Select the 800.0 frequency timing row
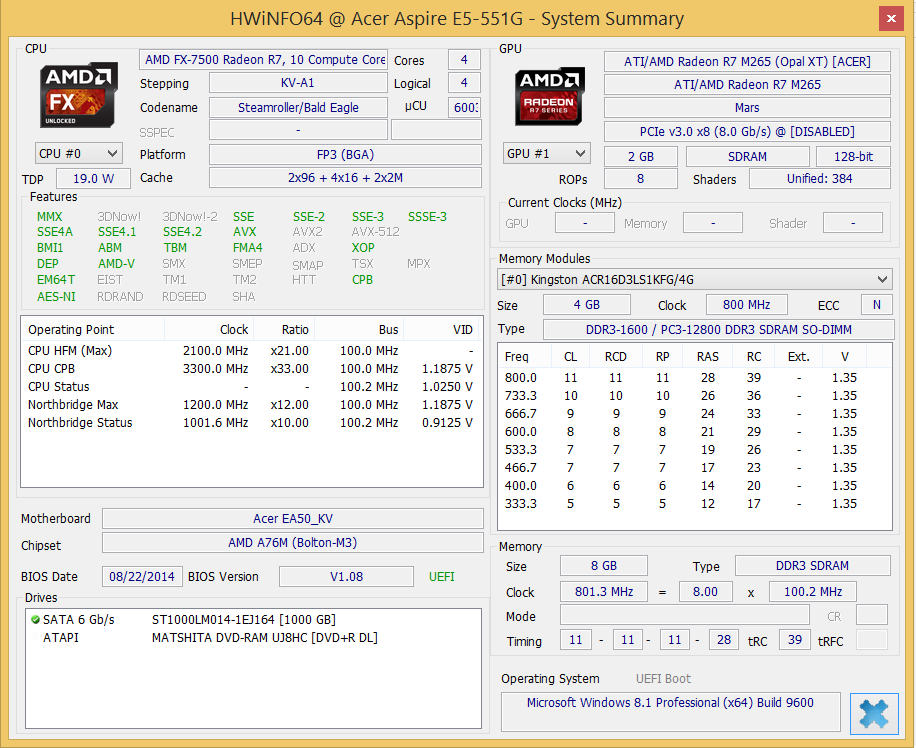The image size is (916, 748). (x=695, y=378)
